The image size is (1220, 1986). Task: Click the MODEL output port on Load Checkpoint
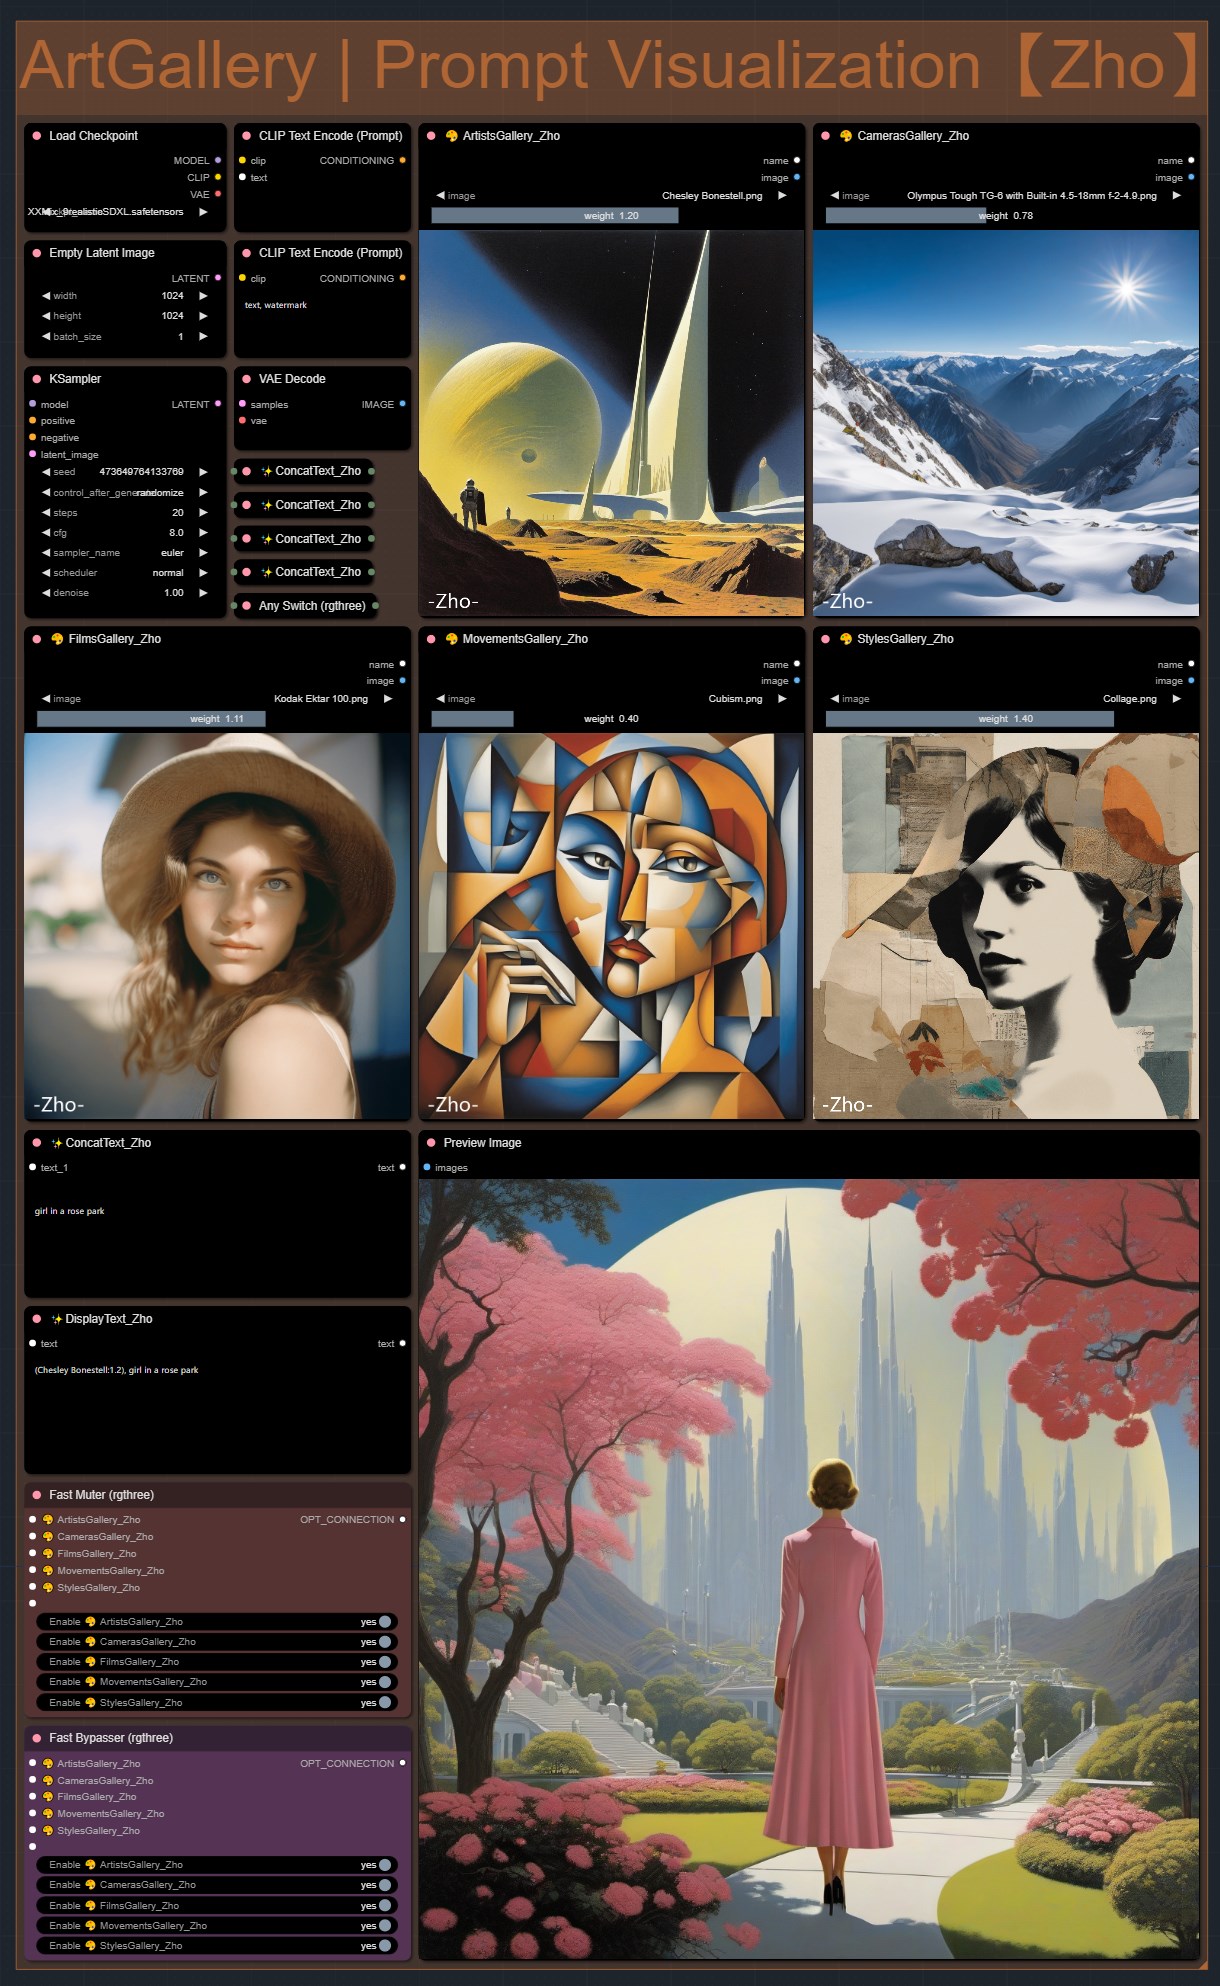tap(217, 160)
